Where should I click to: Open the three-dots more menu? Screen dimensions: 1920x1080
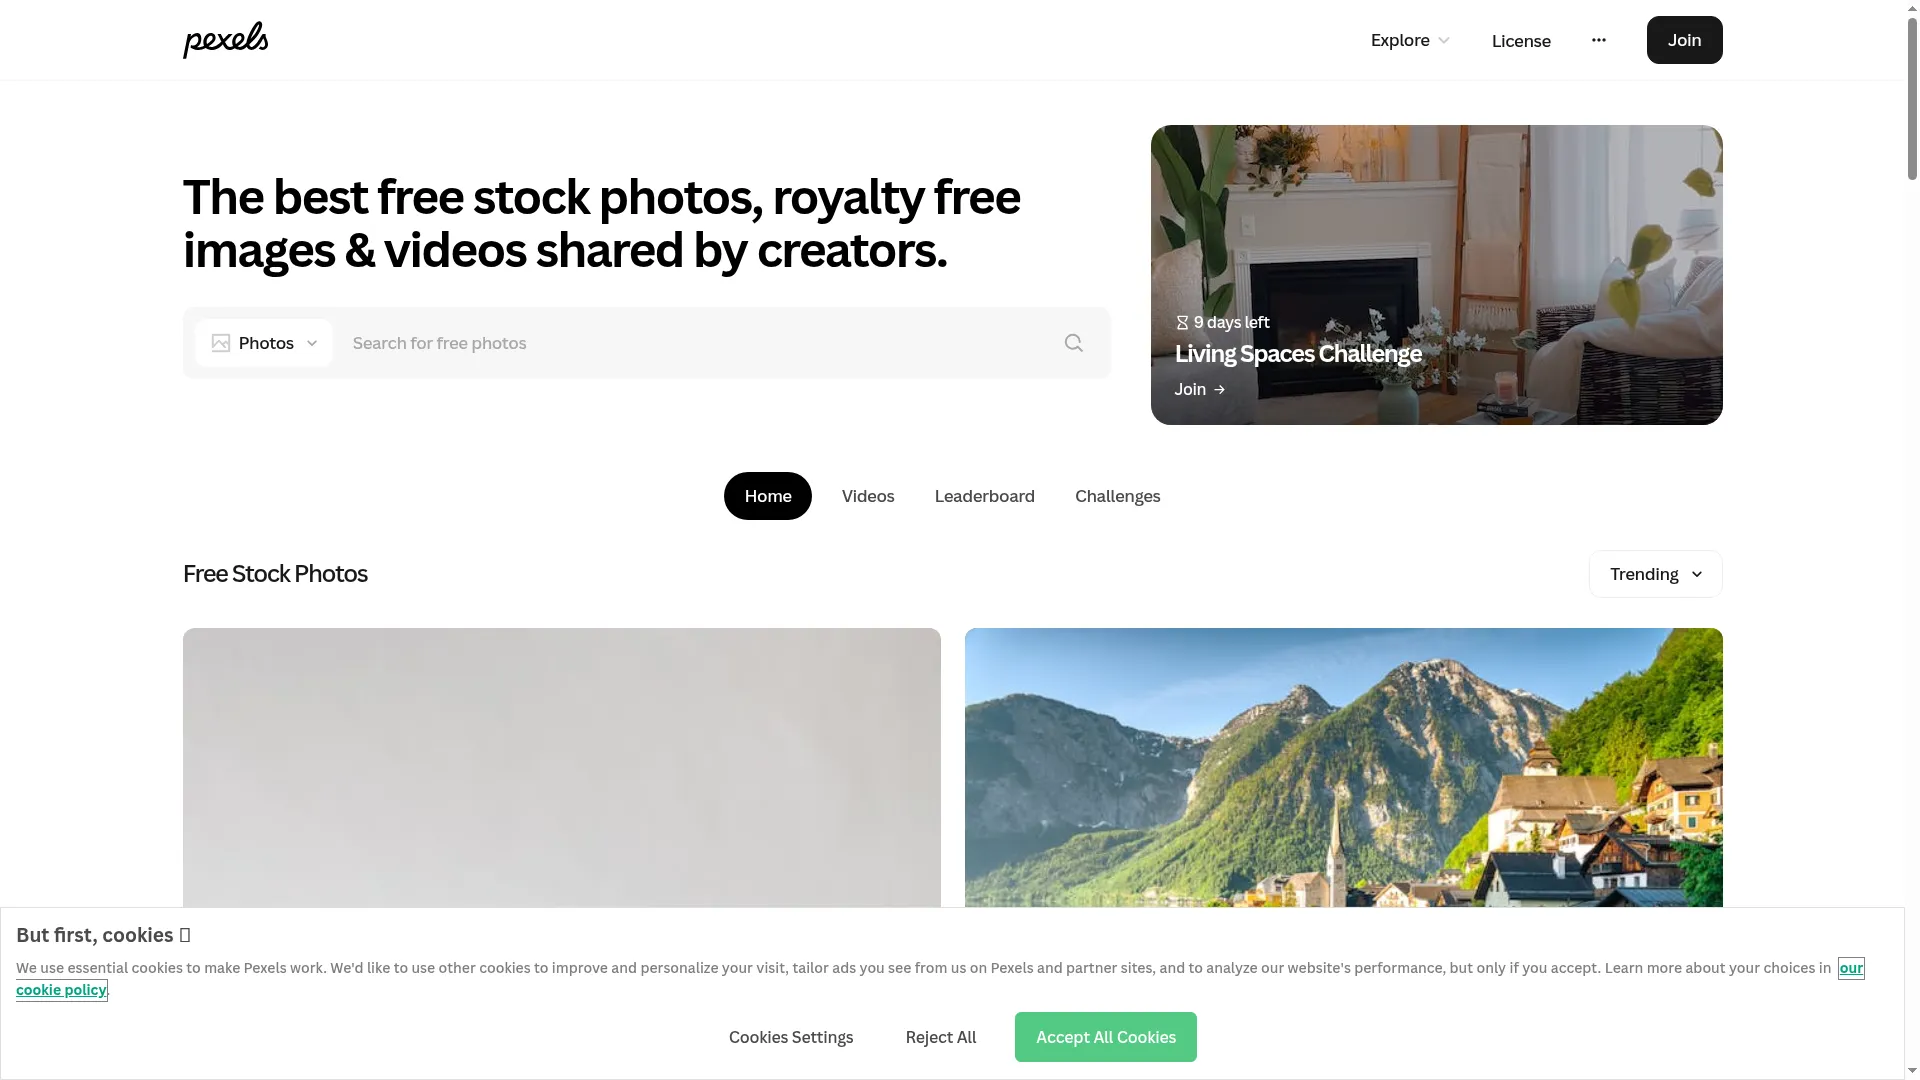click(x=1599, y=40)
